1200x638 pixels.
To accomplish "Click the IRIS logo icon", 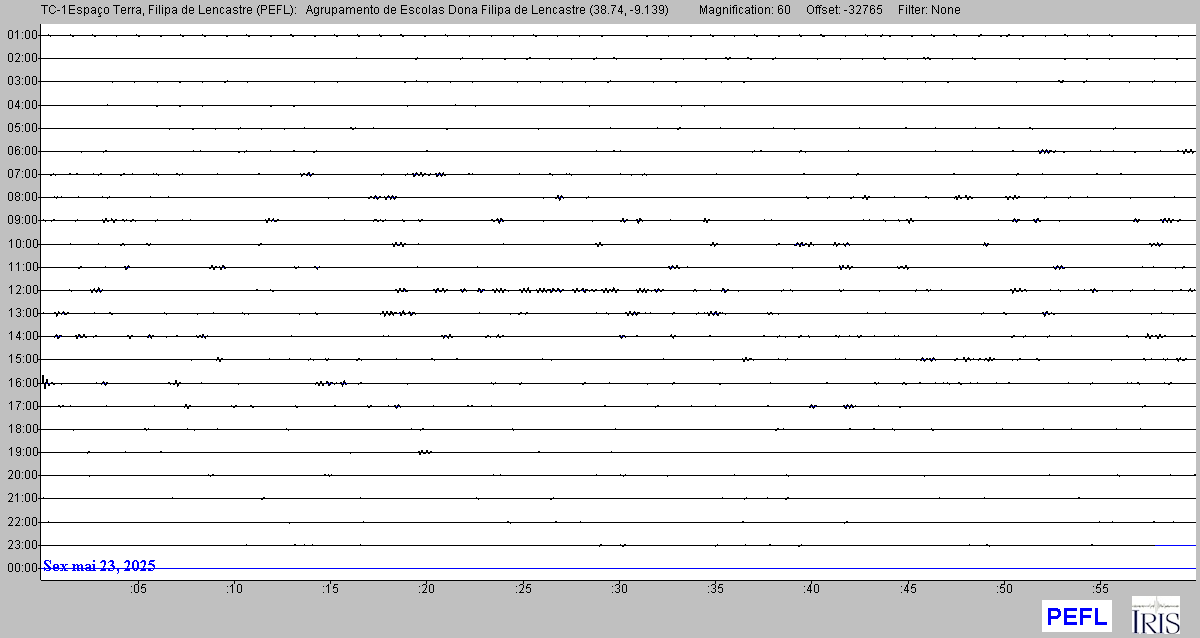I will (x=1155, y=616).
